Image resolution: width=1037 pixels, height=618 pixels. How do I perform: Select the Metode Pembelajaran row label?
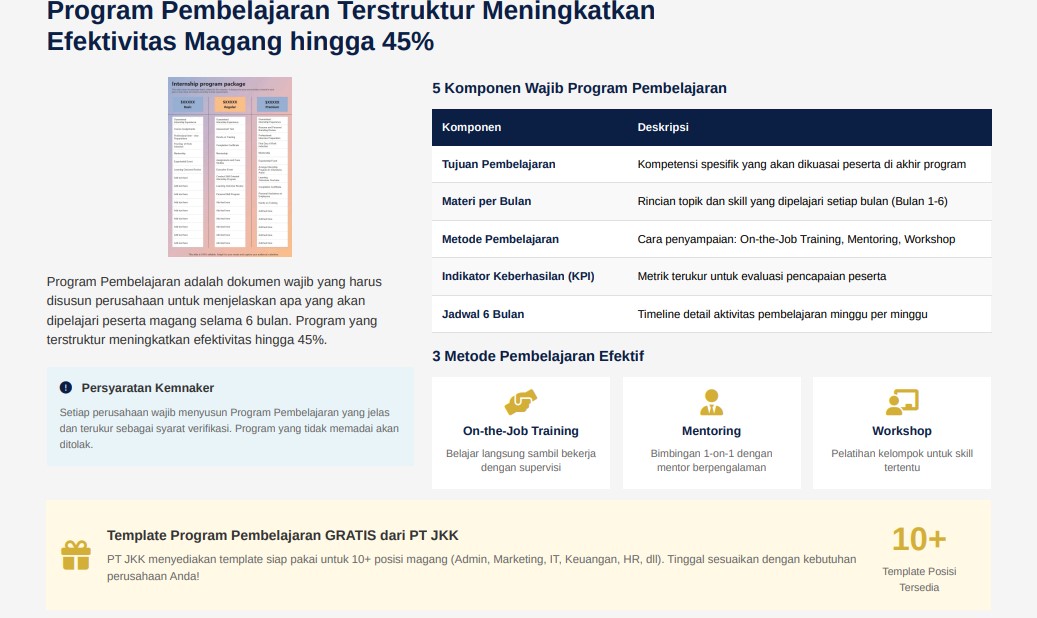(500, 239)
